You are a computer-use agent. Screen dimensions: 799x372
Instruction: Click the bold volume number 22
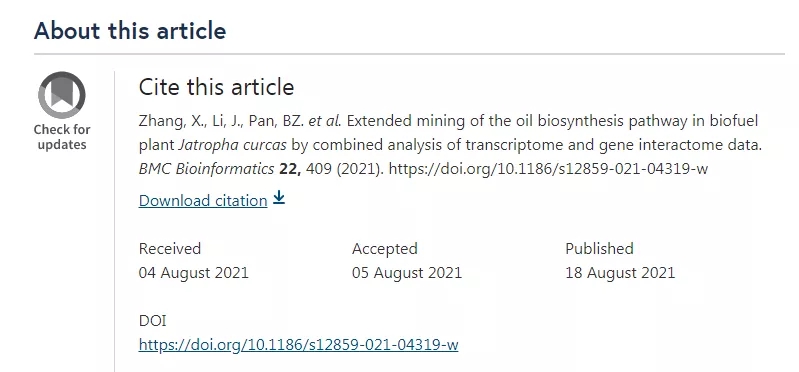pos(290,169)
